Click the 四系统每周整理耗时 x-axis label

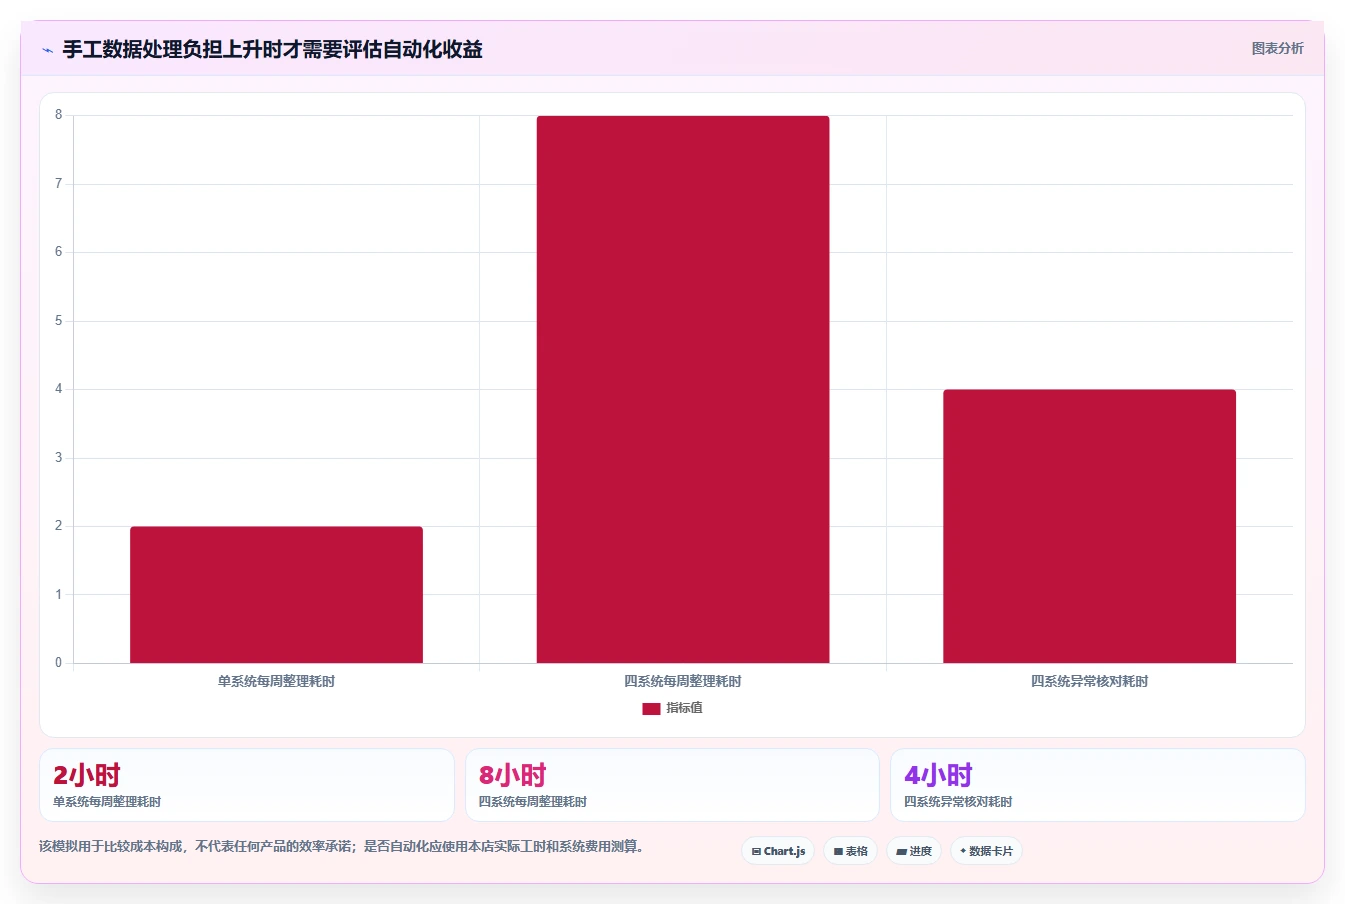click(683, 681)
